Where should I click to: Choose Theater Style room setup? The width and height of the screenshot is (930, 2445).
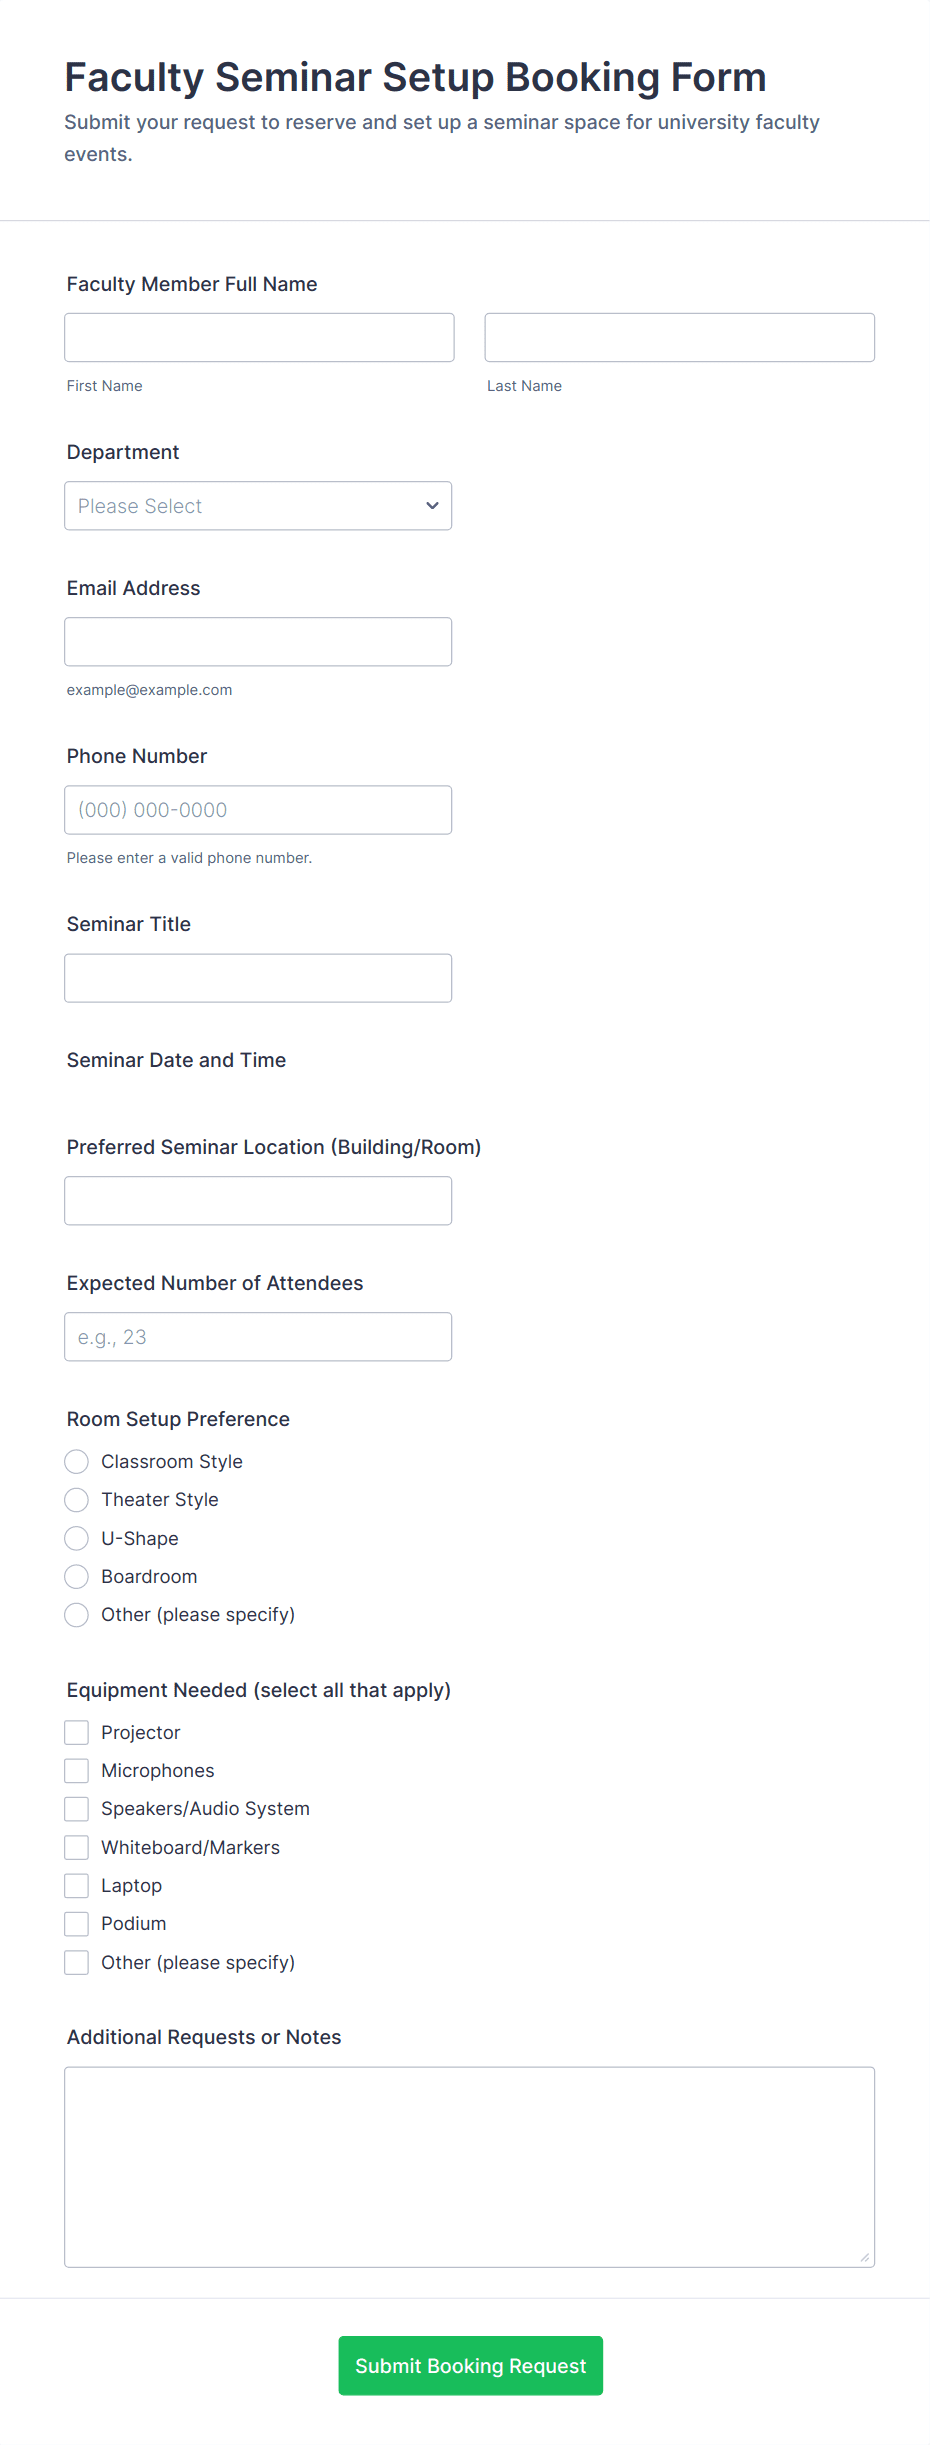point(77,1500)
